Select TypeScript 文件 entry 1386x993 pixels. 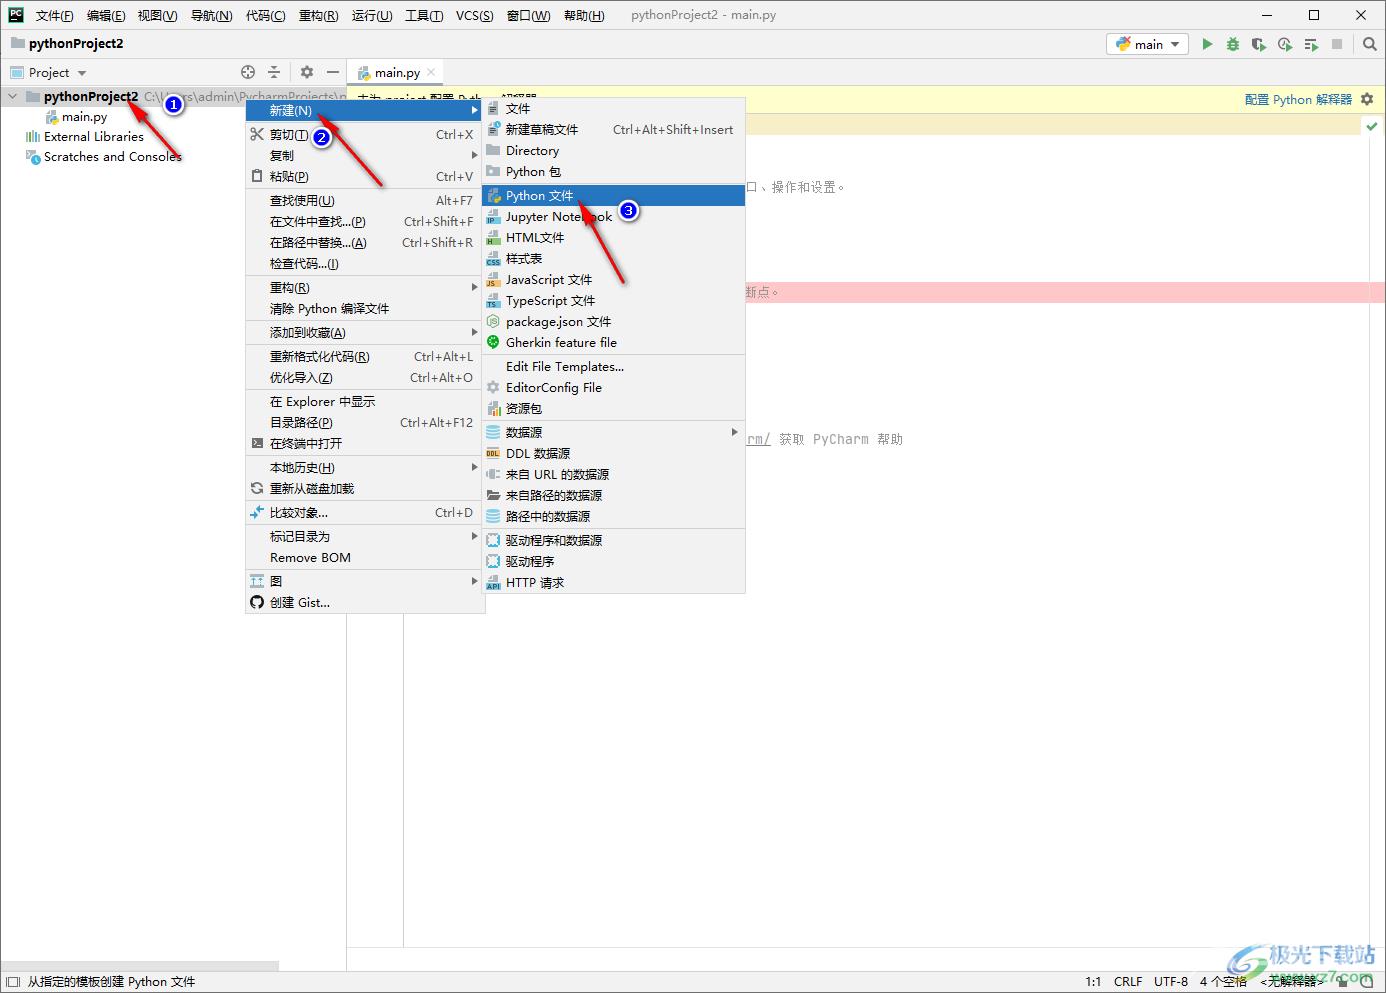[614, 301]
